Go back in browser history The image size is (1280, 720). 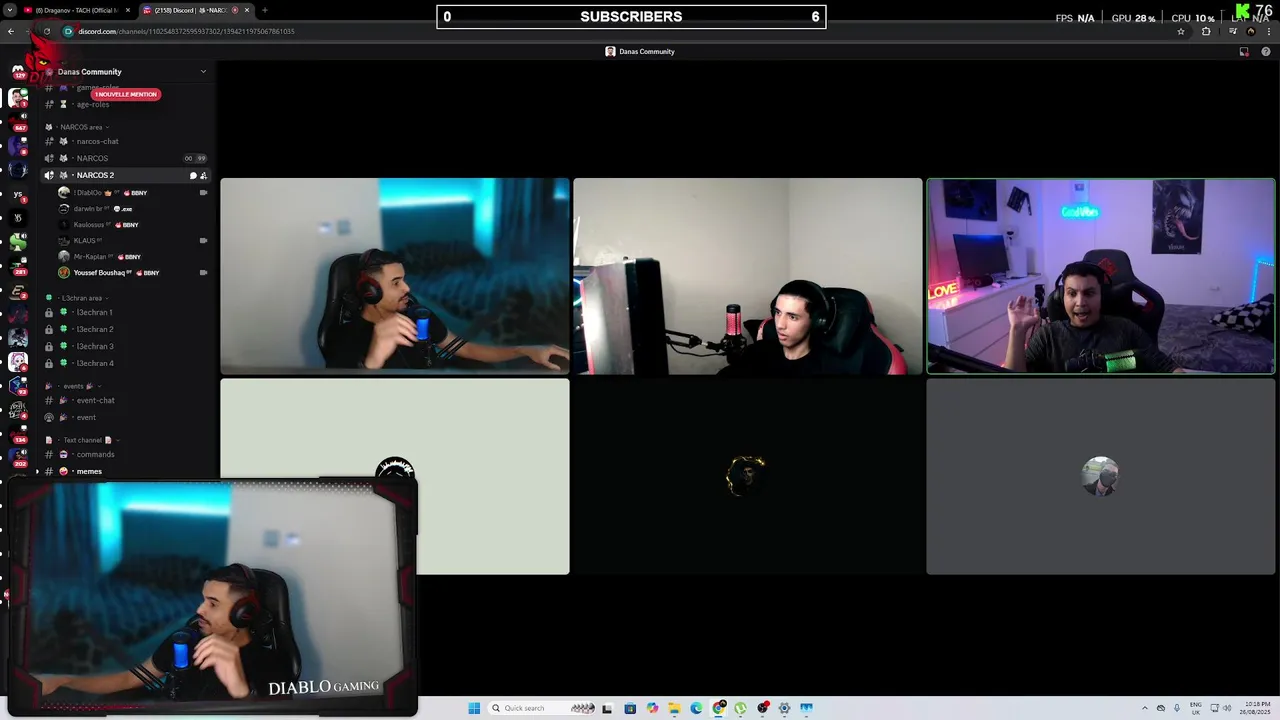(x=11, y=31)
